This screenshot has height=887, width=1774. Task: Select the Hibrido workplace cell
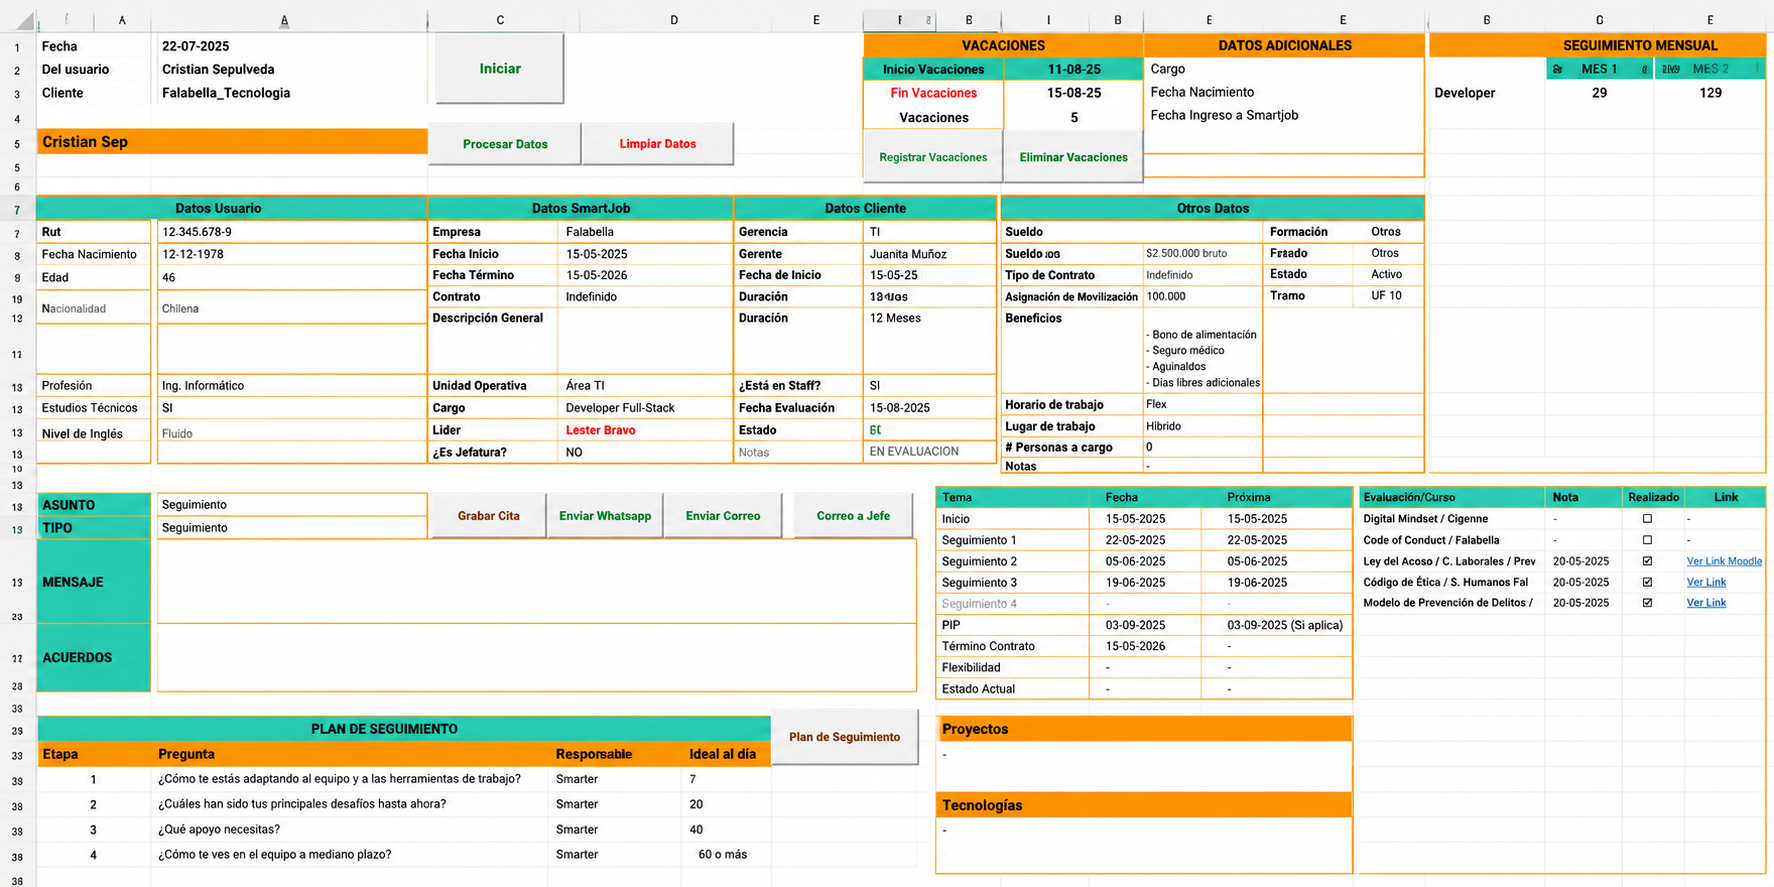1203,426
